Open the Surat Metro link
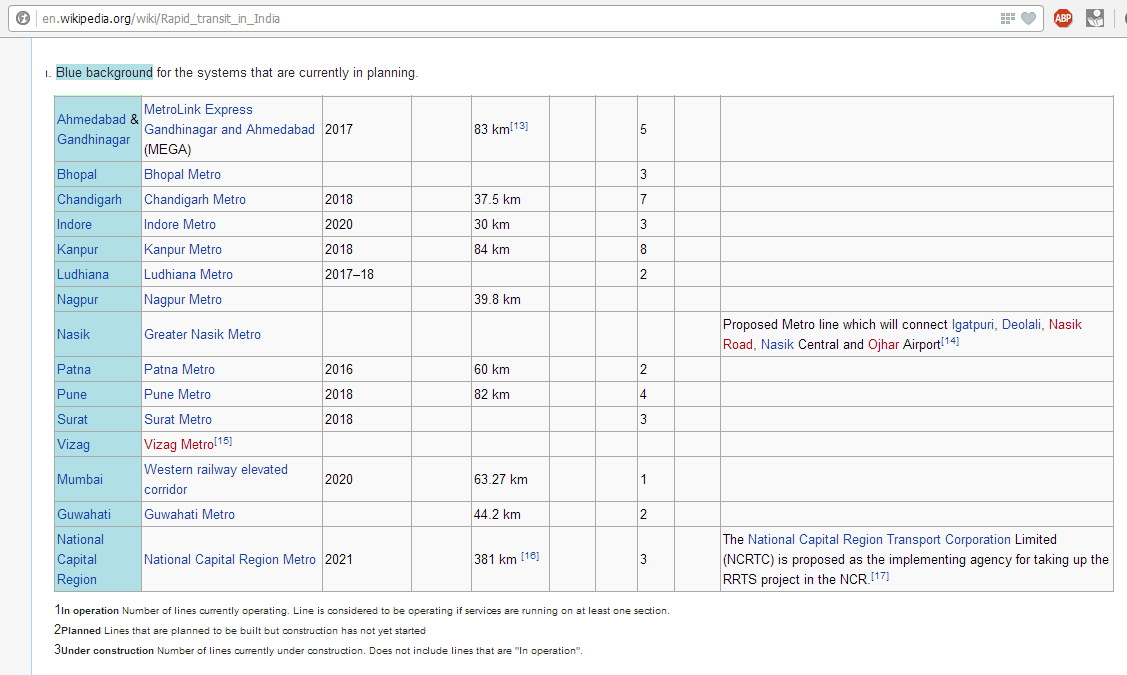Screen dimensions: 1127x675 [178, 419]
